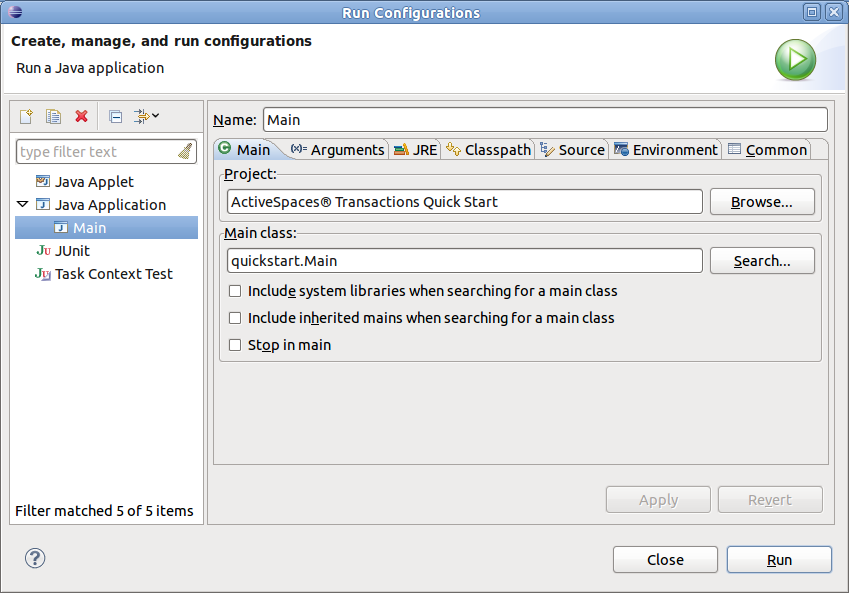Clear the filter text field with eraser icon
849x593 pixels.
(185, 151)
